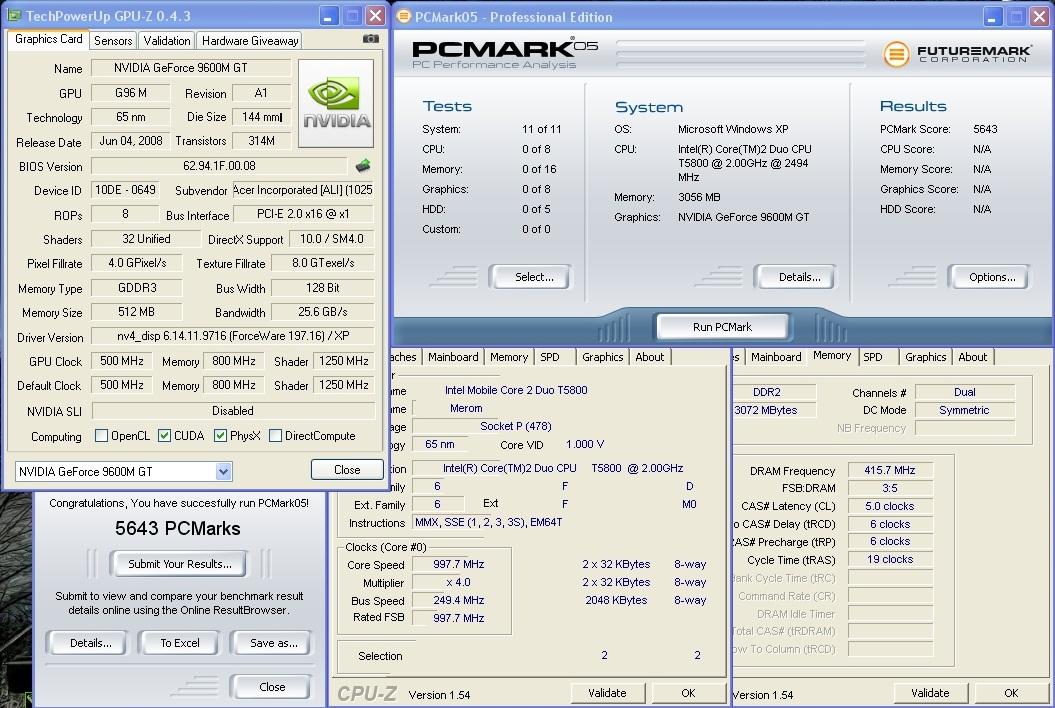The width and height of the screenshot is (1055, 708).
Task: Click the PCMark05 title bar icon
Action: click(x=404, y=16)
